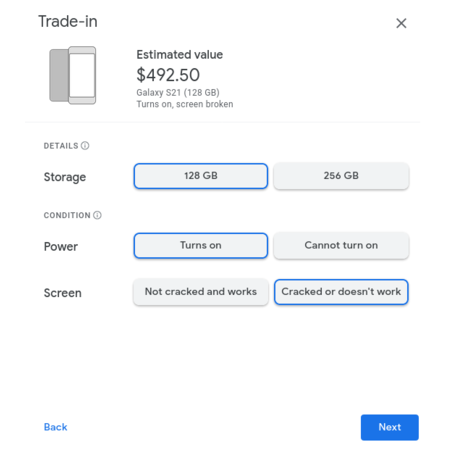Image resolution: width=450 pixels, height=450 pixels.
Task: Click the phone illustration image
Action: click(x=73, y=75)
